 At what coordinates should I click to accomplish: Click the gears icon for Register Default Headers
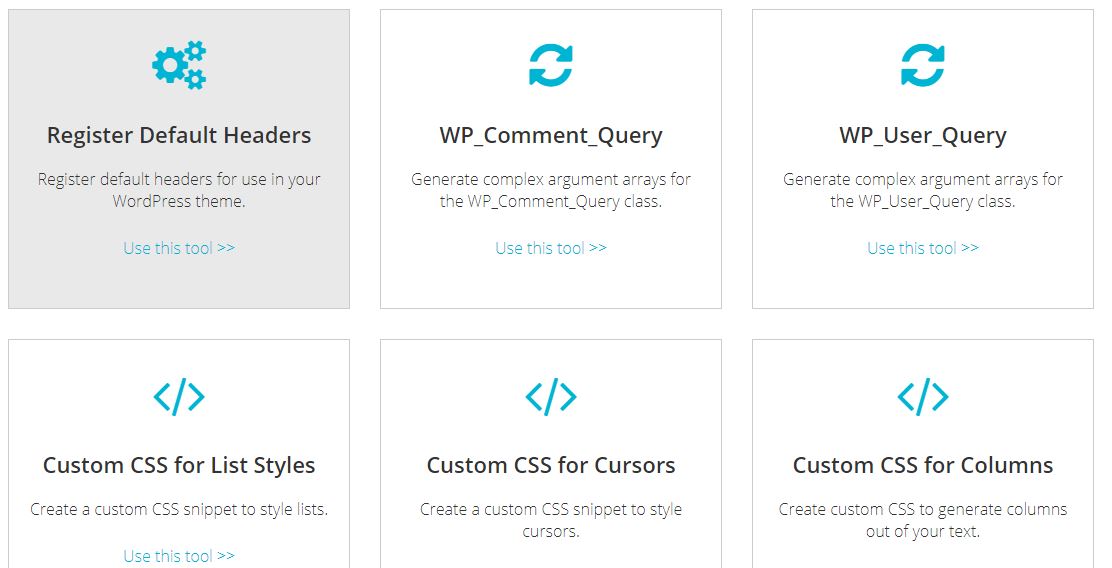click(x=179, y=65)
